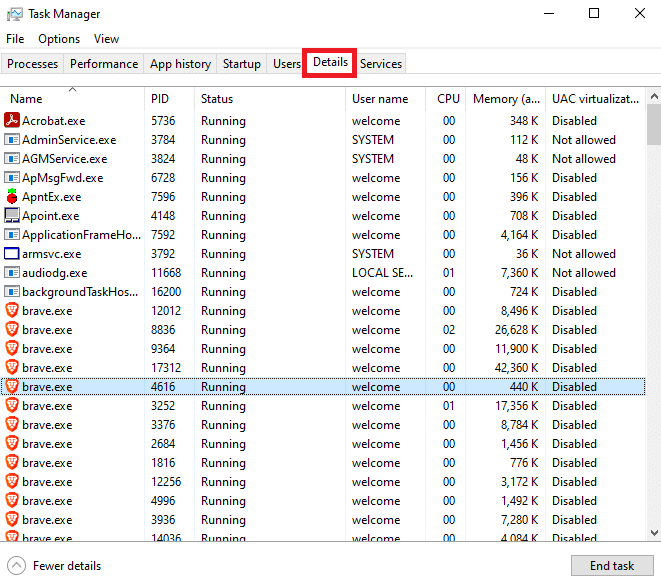Switch to the Services tab
This screenshot has height=587, width=661.
click(381, 64)
